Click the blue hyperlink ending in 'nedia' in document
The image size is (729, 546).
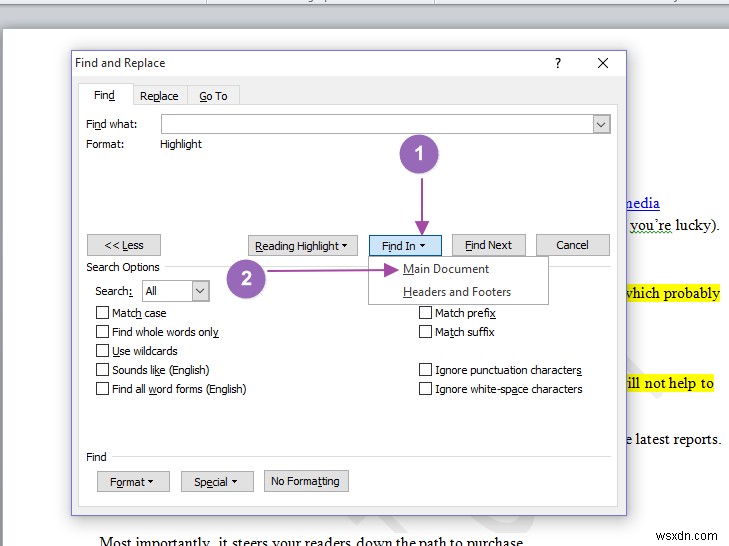click(x=643, y=203)
